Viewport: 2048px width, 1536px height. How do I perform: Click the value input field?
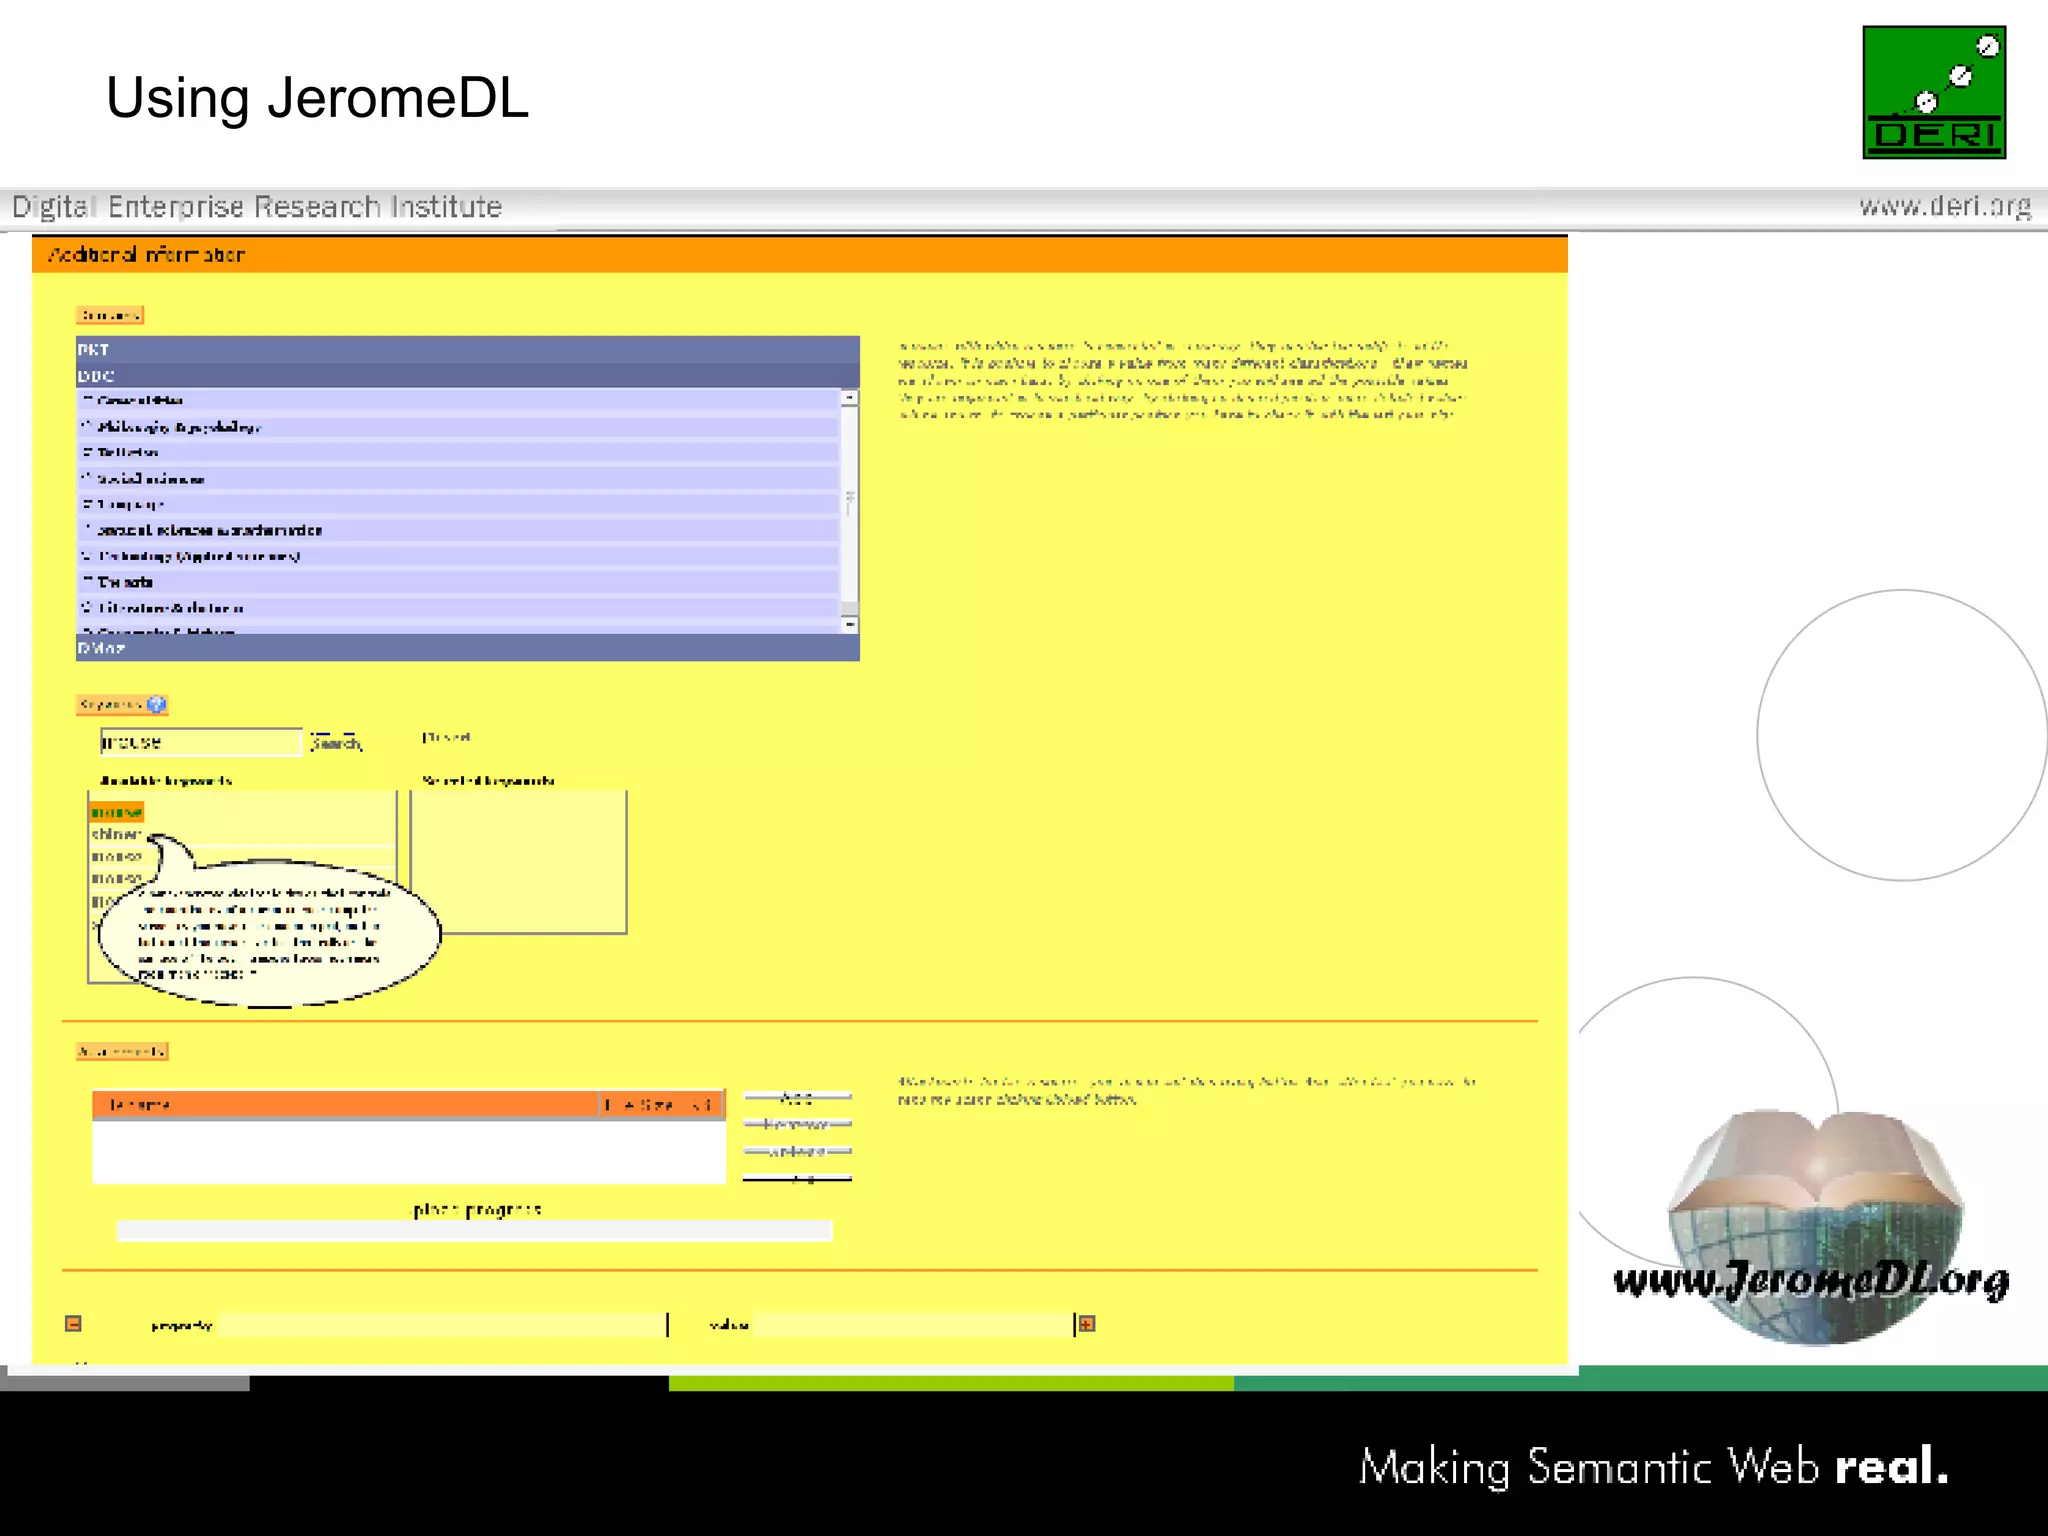[x=914, y=1325]
